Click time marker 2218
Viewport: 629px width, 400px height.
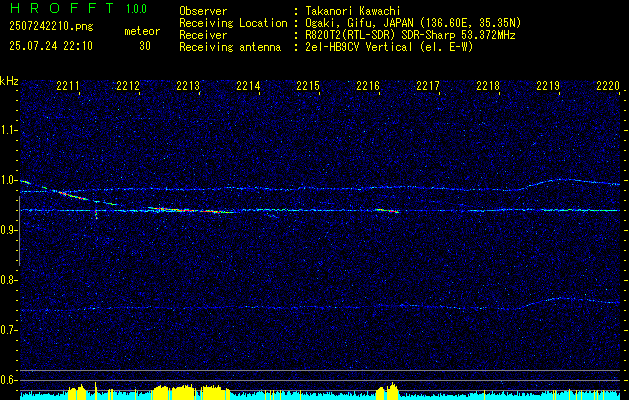pos(488,85)
